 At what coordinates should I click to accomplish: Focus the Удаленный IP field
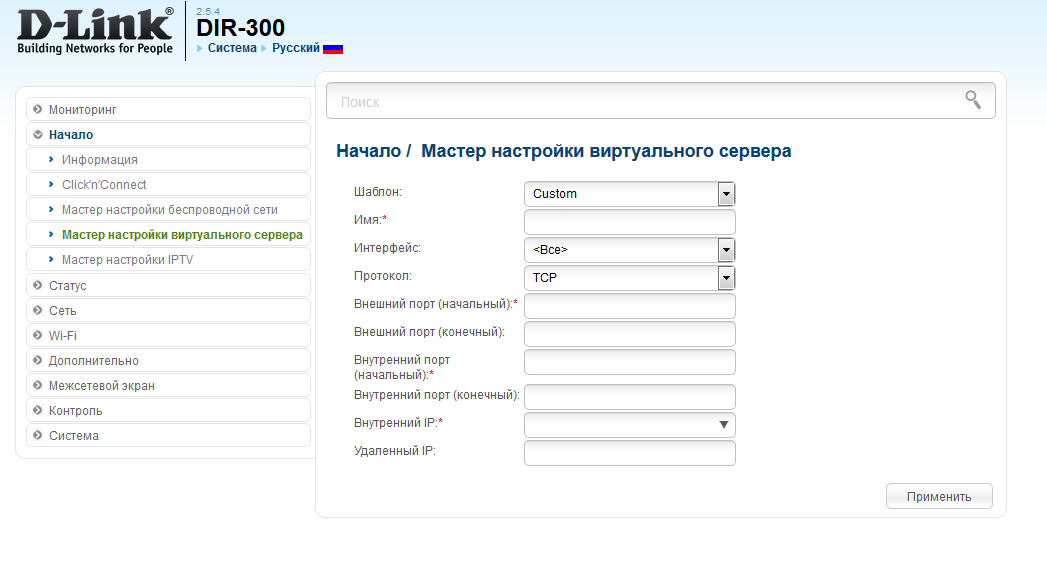point(630,453)
